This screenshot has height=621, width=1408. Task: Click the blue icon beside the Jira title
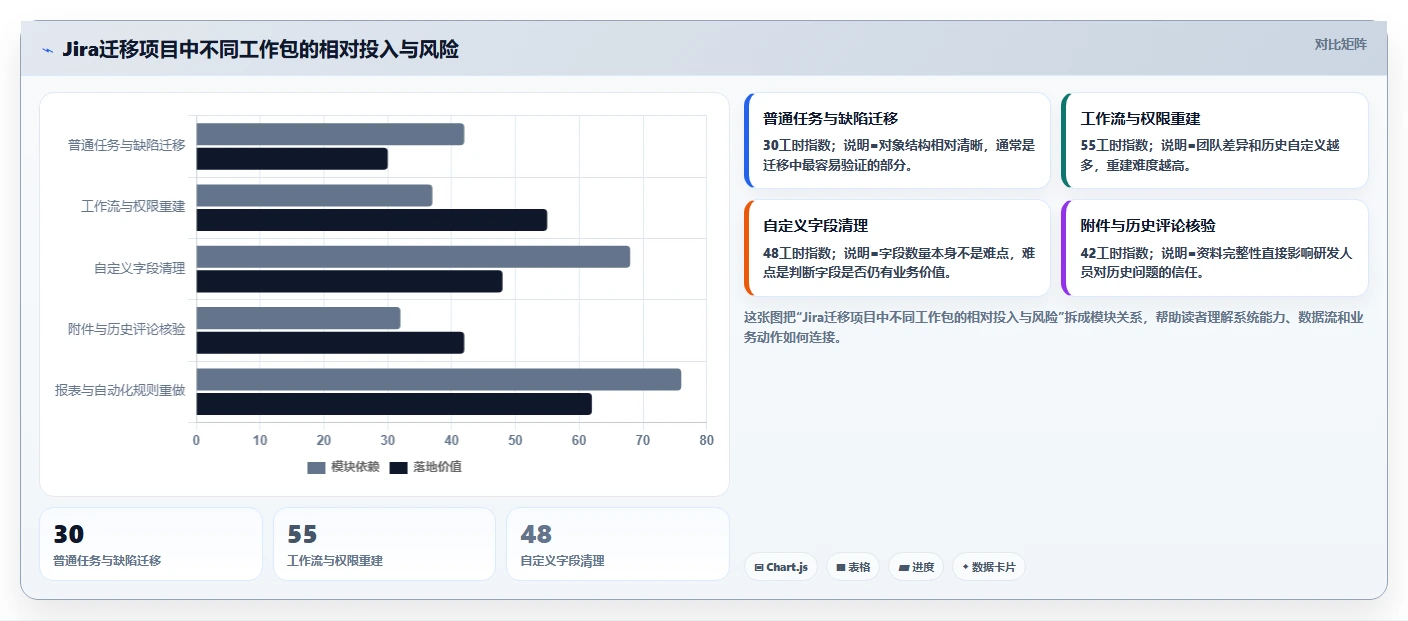pyautogui.click(x=47, y=50)
